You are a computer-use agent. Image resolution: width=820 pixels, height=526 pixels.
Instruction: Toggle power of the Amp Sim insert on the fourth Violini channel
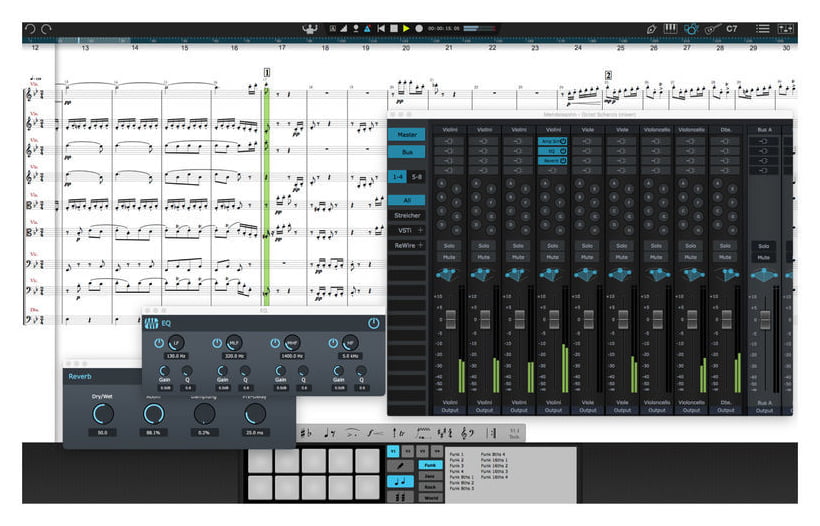coord(563,142)
